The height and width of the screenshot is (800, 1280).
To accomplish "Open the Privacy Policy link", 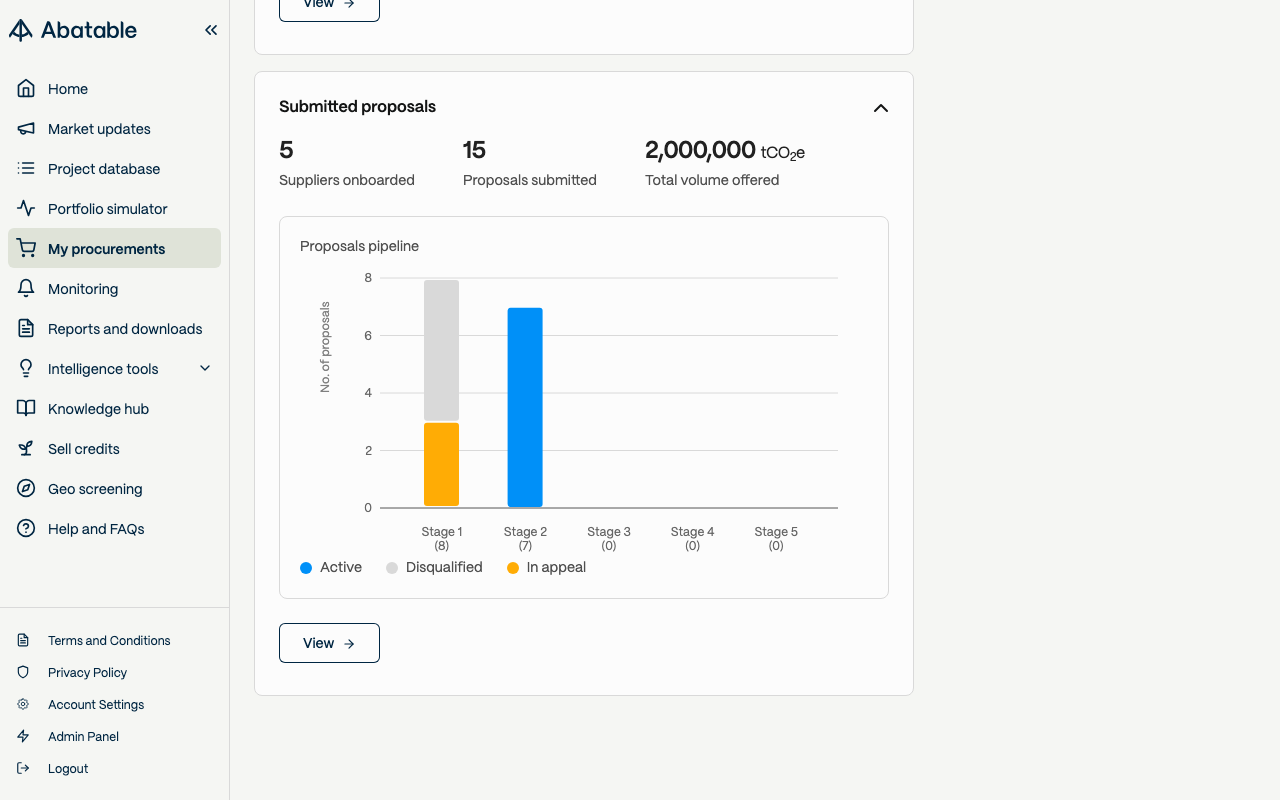I will 87,673.
